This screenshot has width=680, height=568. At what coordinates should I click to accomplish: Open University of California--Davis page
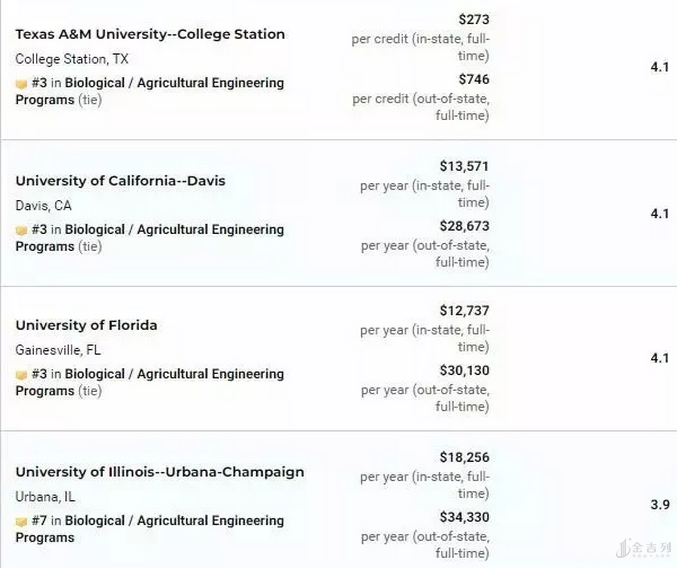coord(120,181)
